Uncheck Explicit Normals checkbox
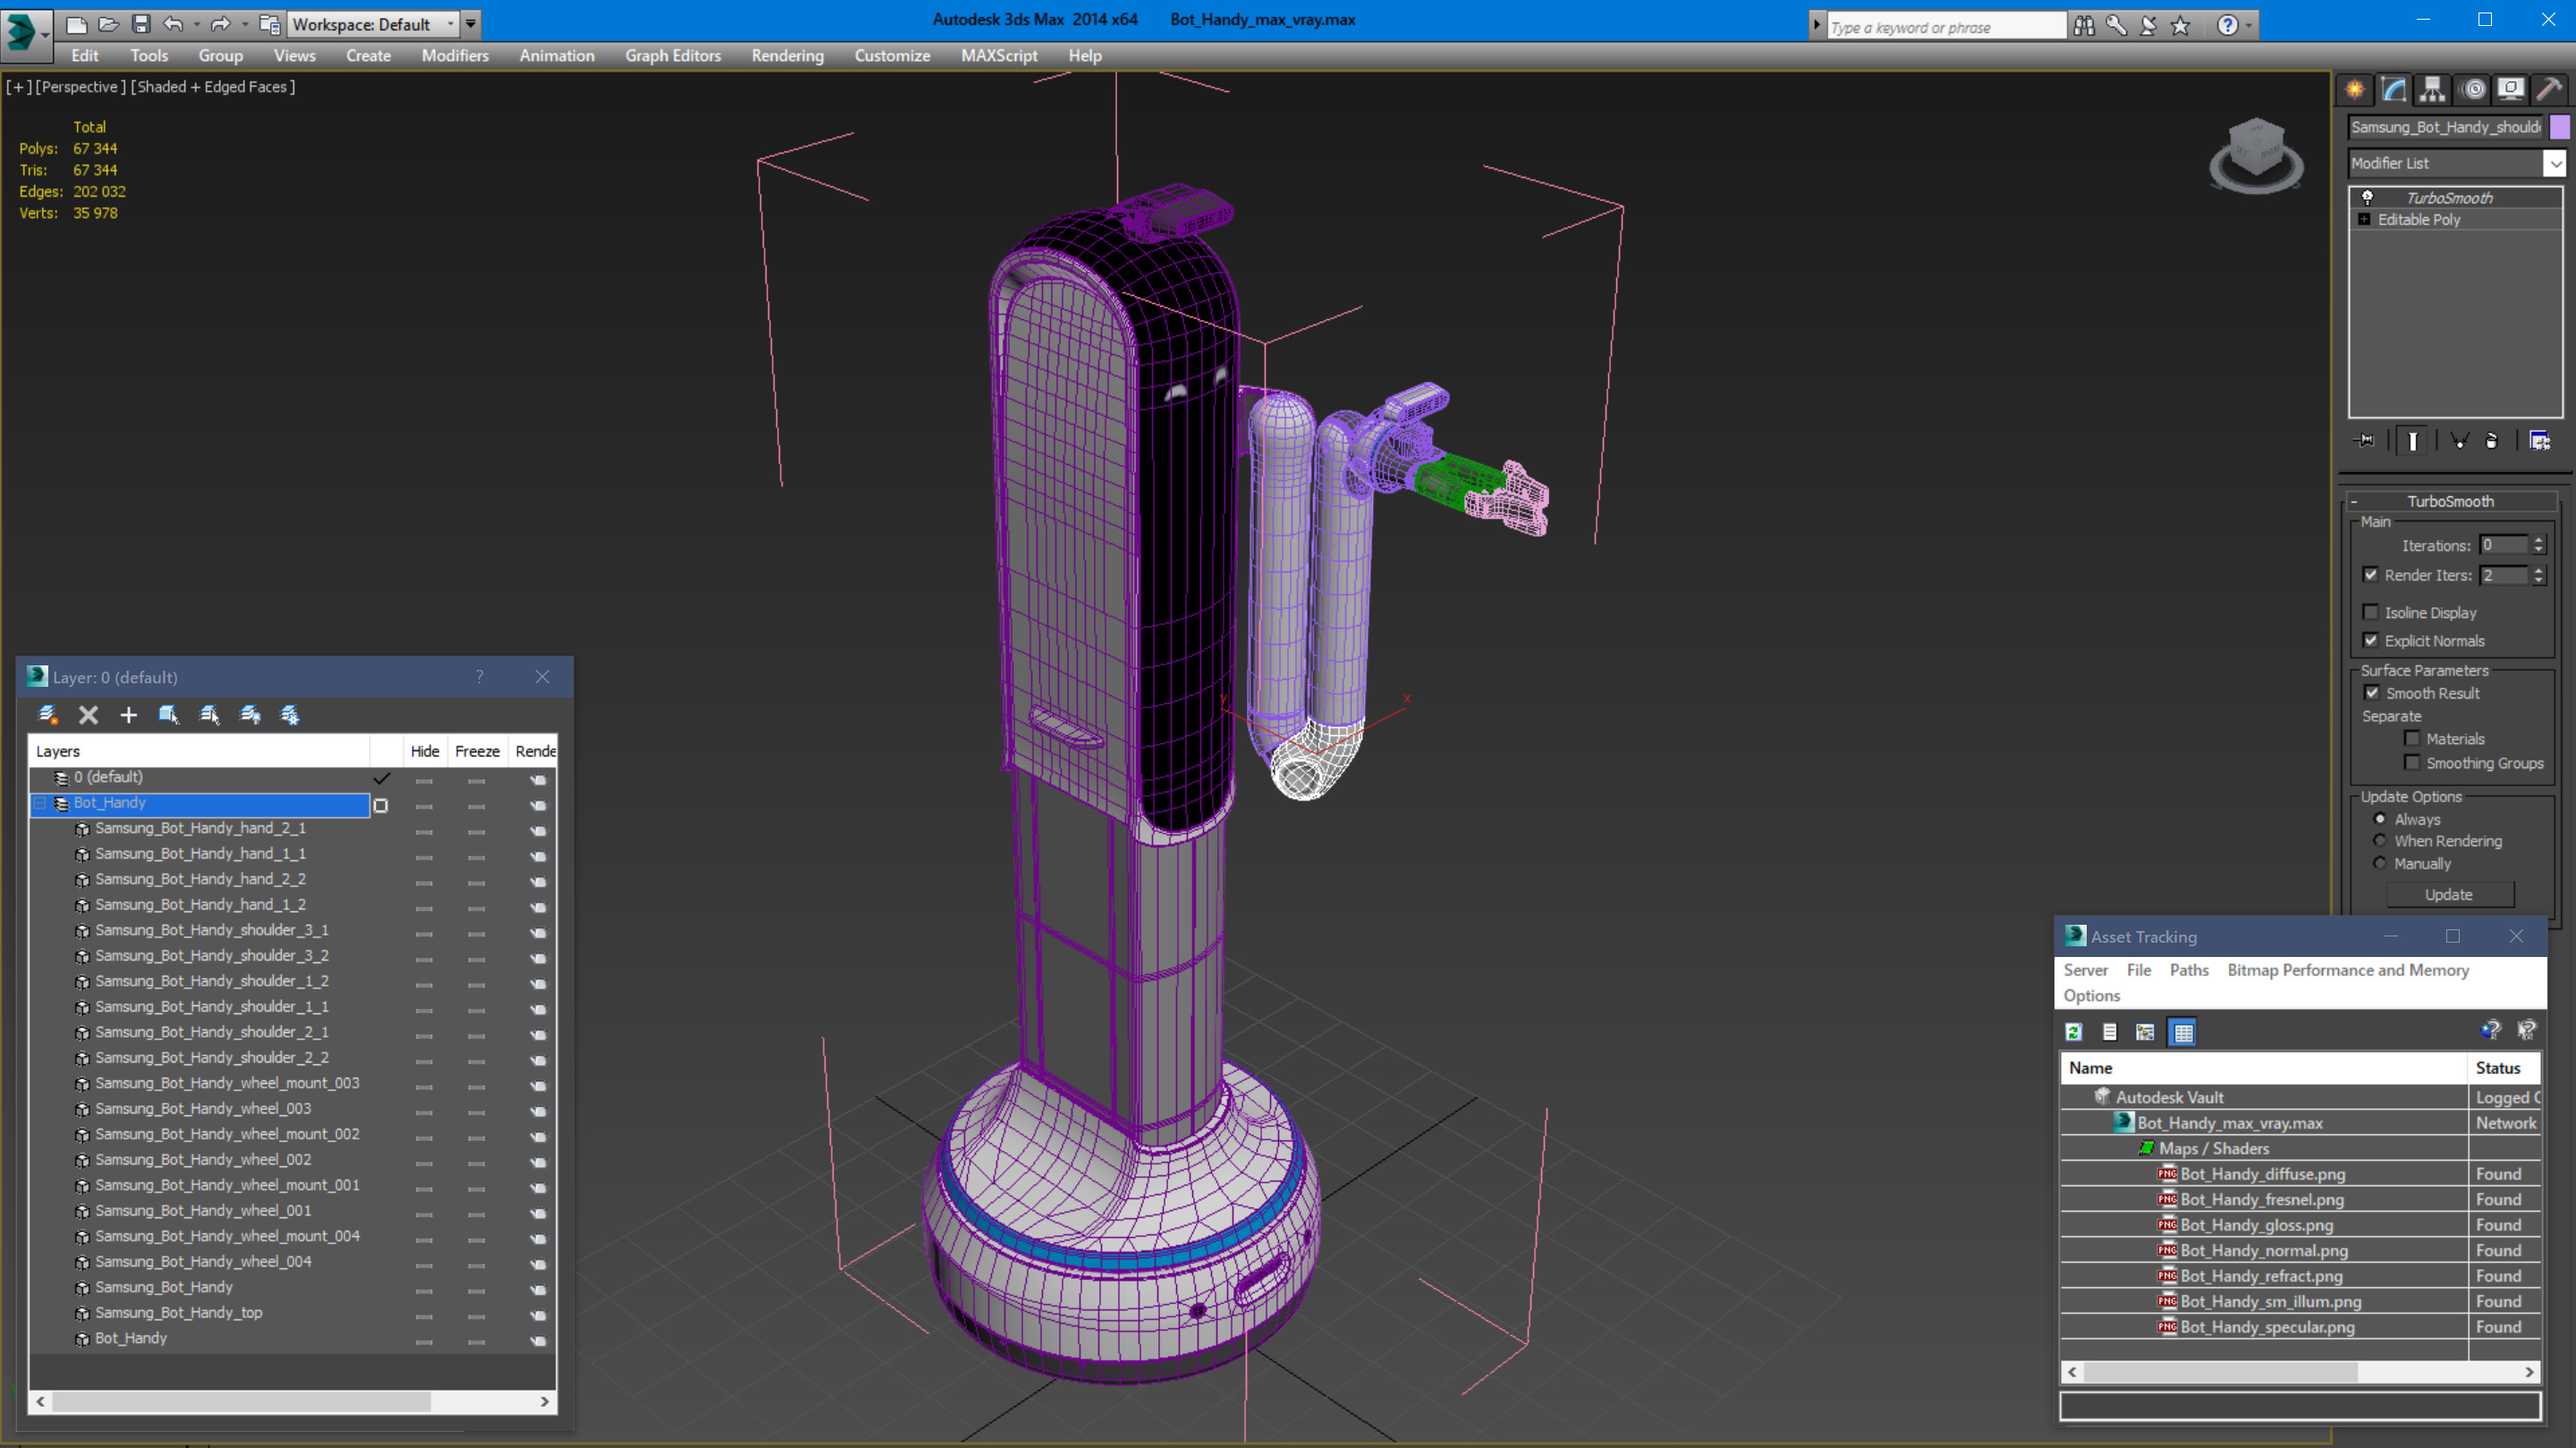Screen dimensions: 2576x1448 2370,641
